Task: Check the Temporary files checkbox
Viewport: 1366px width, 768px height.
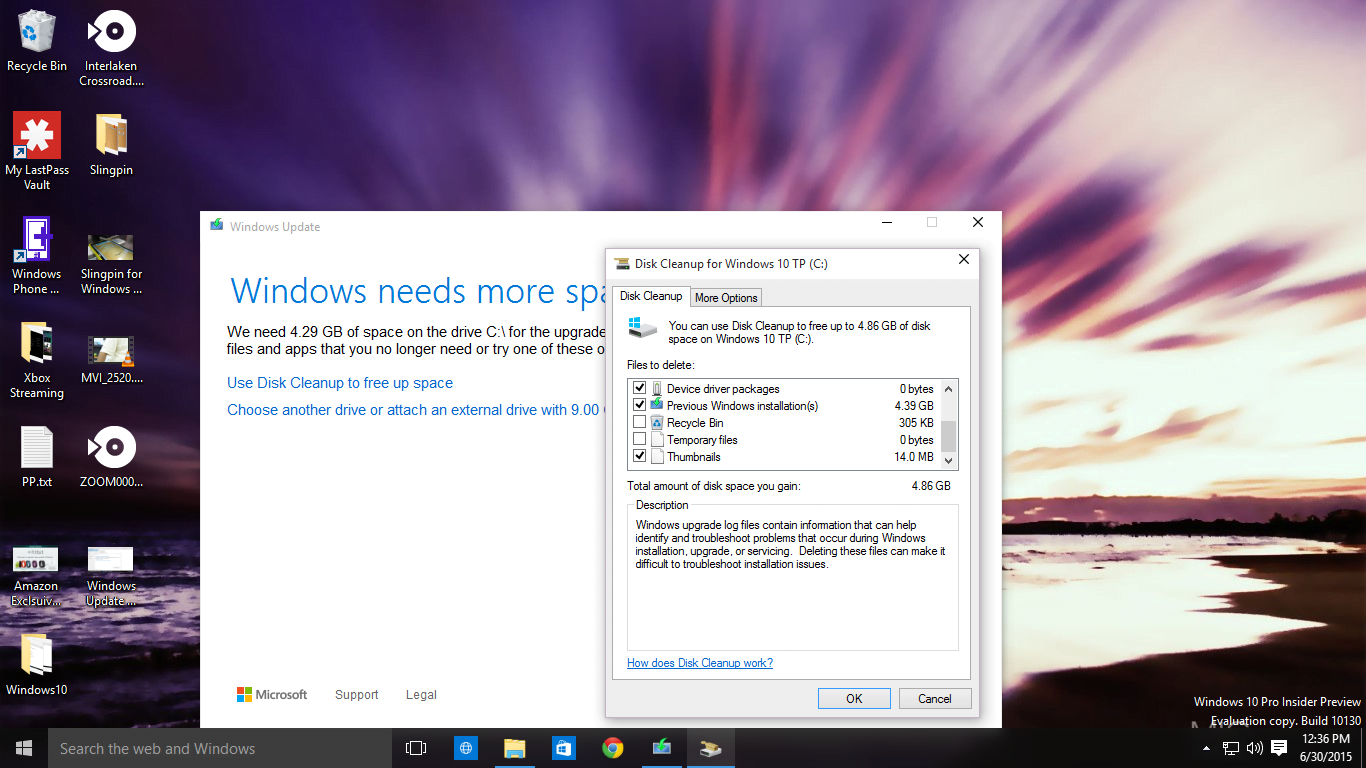Action: click(x=640, y=440)
